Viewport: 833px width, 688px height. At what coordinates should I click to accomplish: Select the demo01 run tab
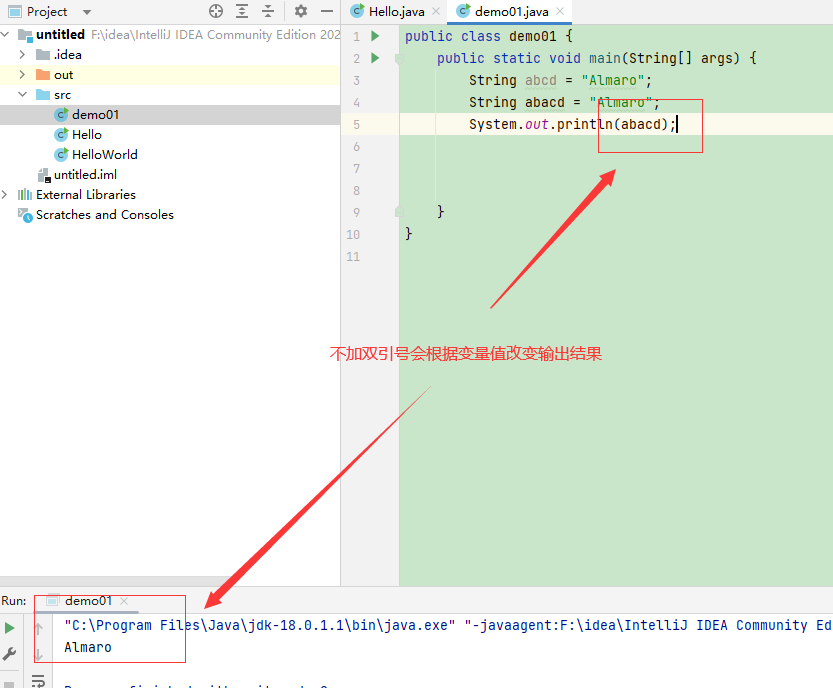click(x=88, y=601)
